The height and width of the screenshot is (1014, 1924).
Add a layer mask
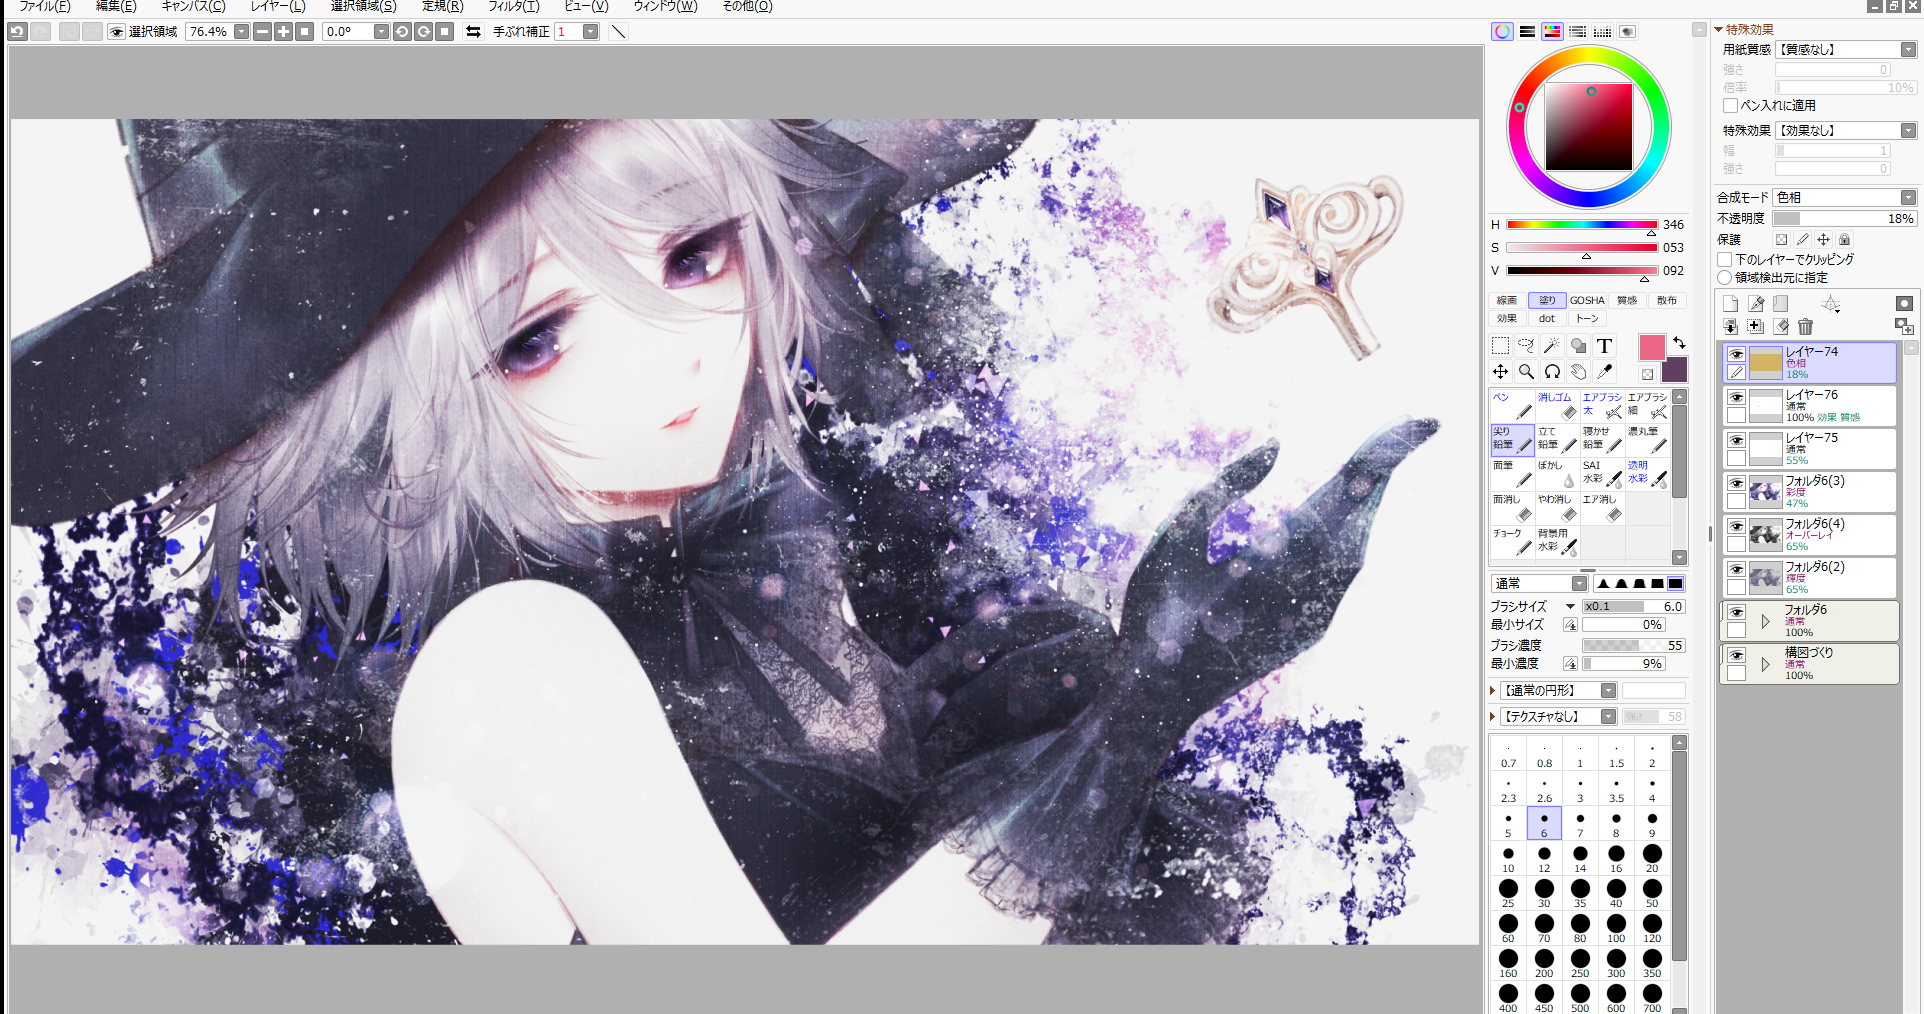[x=1904, y=303]
